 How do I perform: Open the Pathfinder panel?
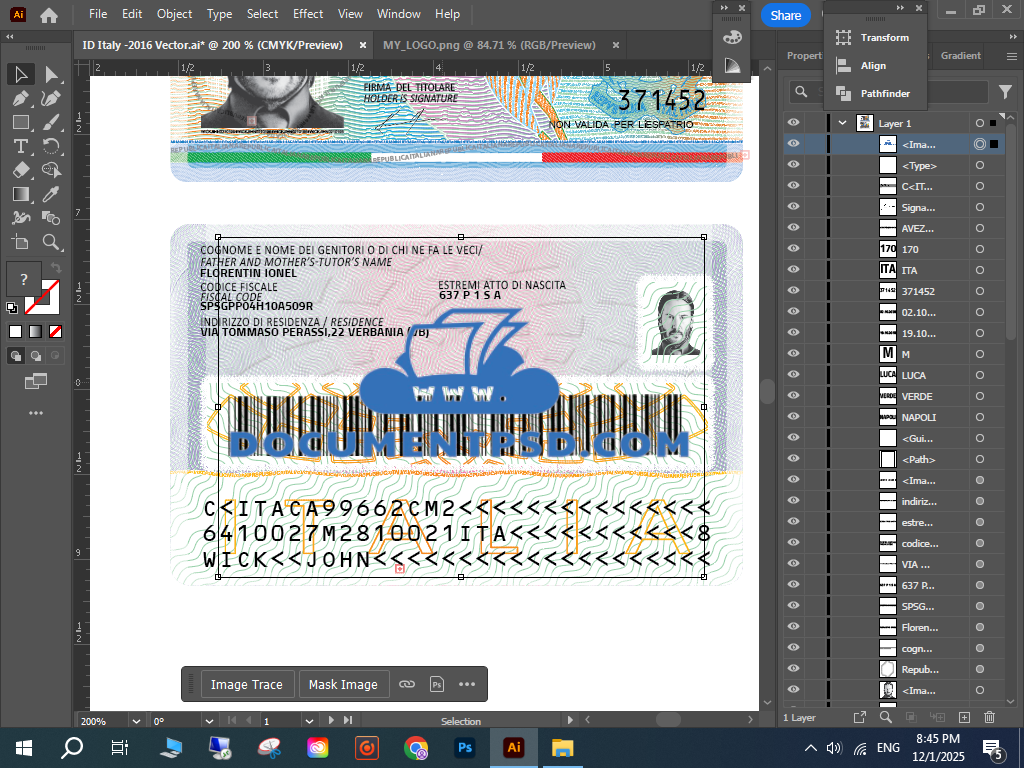(x=884, y=94)
